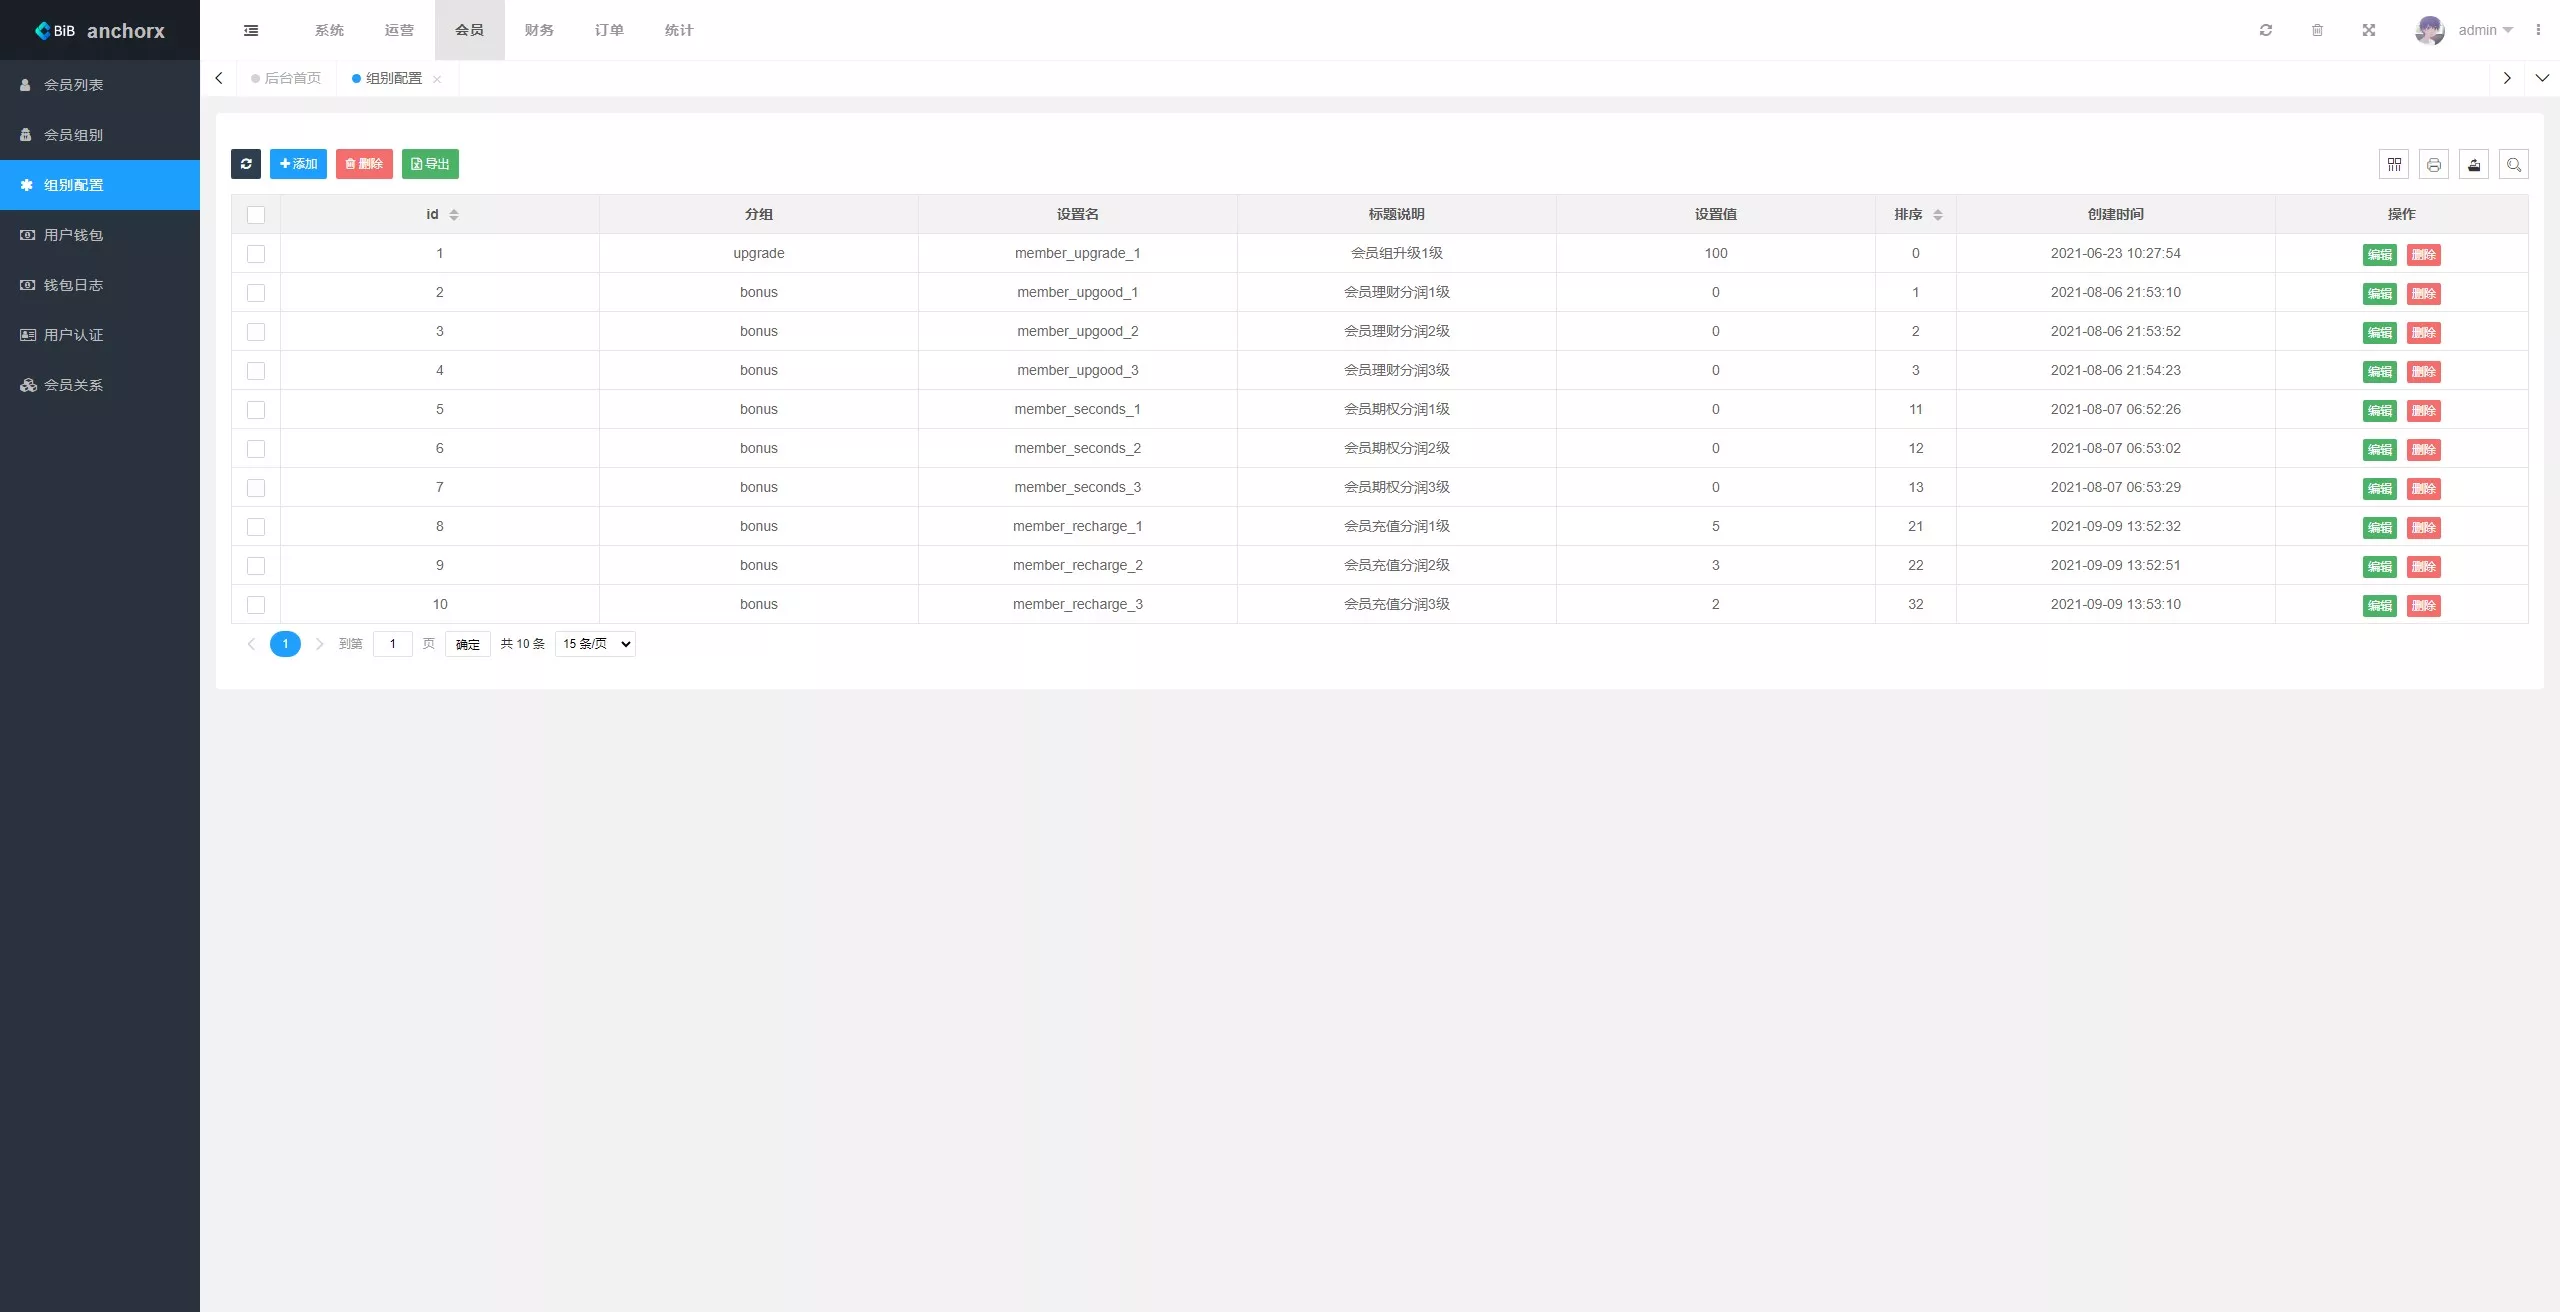Collapse sidebar with the menu toggle icon
The image size is (2560, 1312).
pos(251,30)
